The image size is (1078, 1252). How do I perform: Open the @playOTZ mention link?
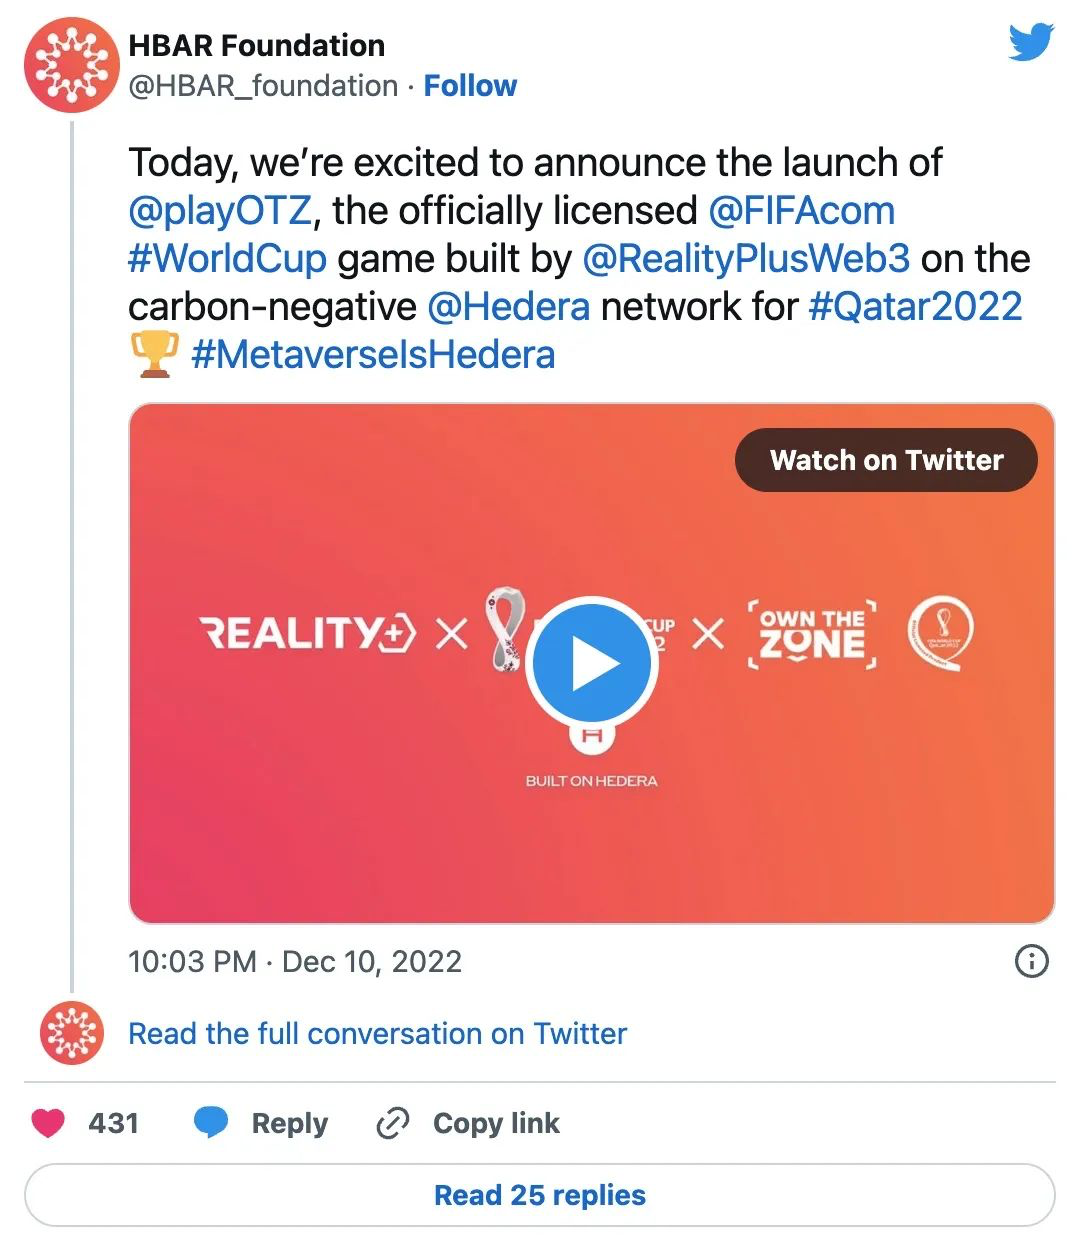pos(220,211)
